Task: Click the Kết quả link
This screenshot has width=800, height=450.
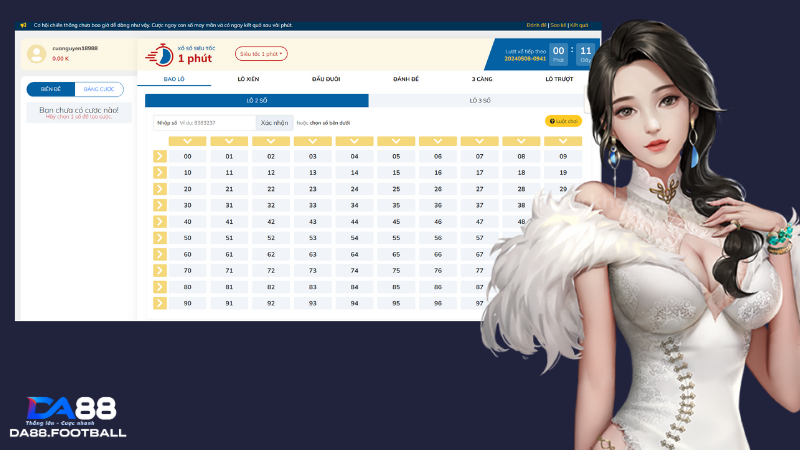Action: point(579,25)
